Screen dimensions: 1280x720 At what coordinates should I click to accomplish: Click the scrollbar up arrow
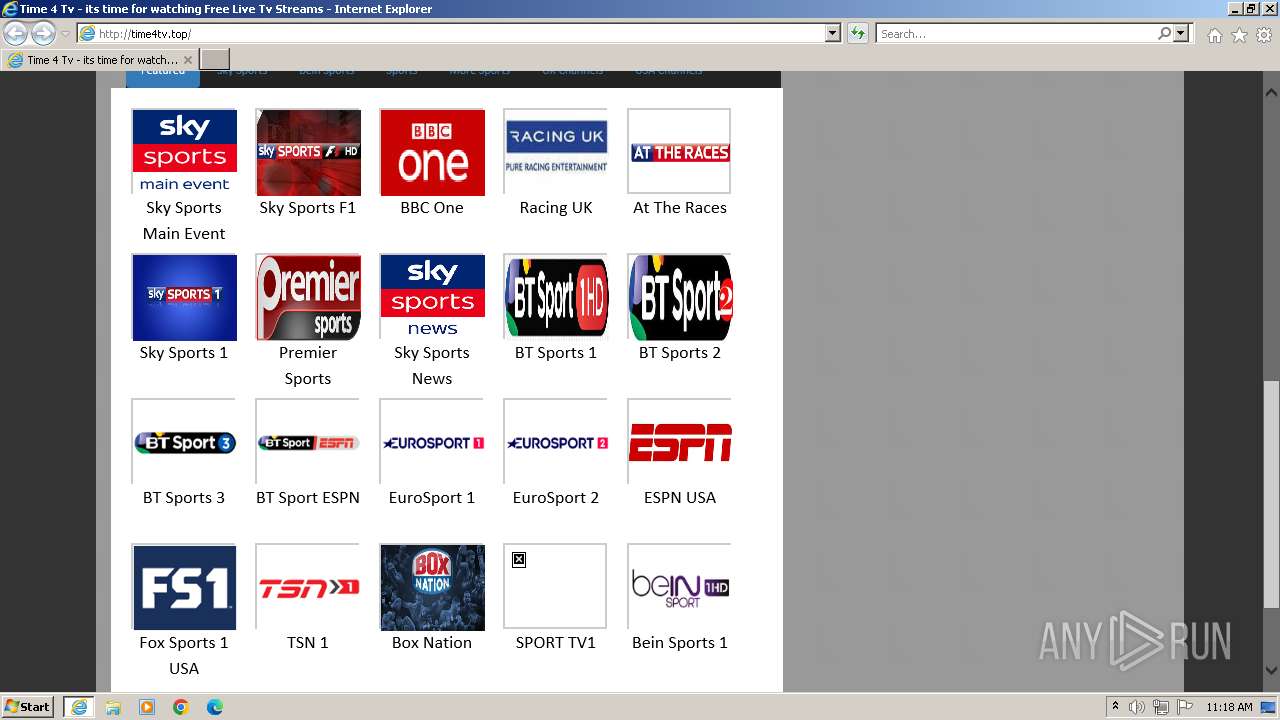[1272, 94]
